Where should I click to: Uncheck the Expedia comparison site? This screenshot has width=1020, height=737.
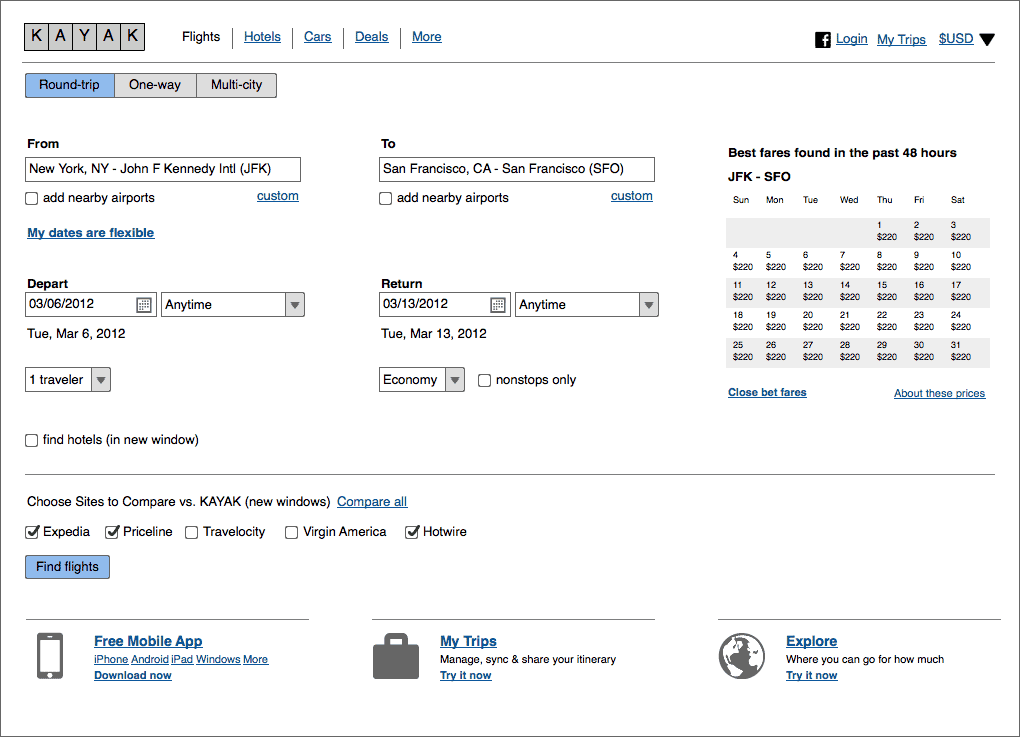pos(32,532)
